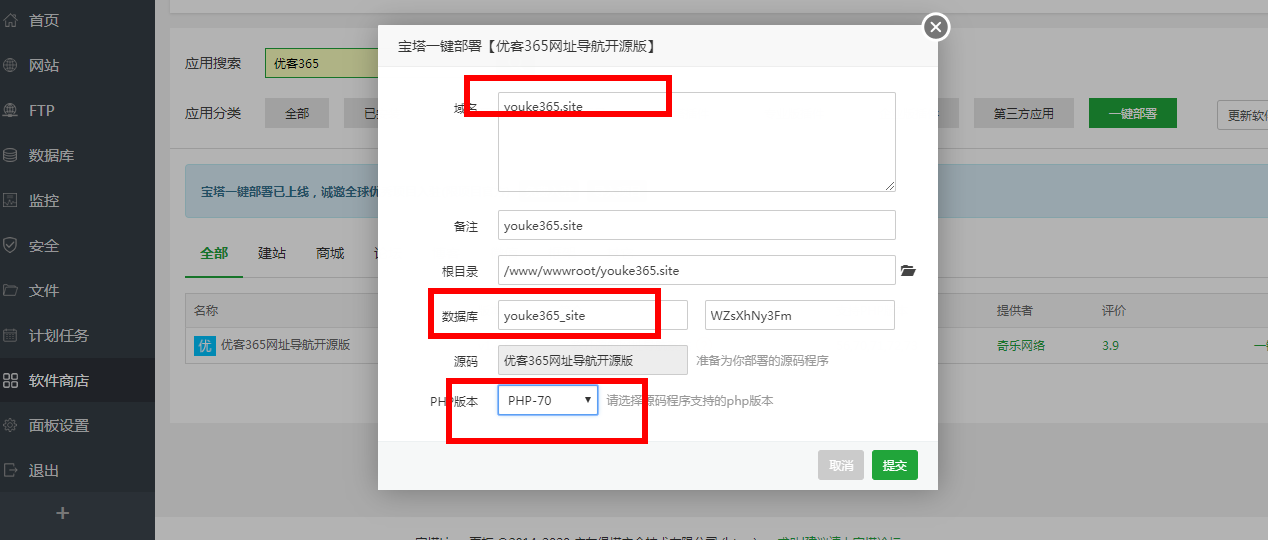Image resolution: width=1268 pixels, height=540 pixels.
Task: Click shield icon beside 安全
Action: click(11, 245)
